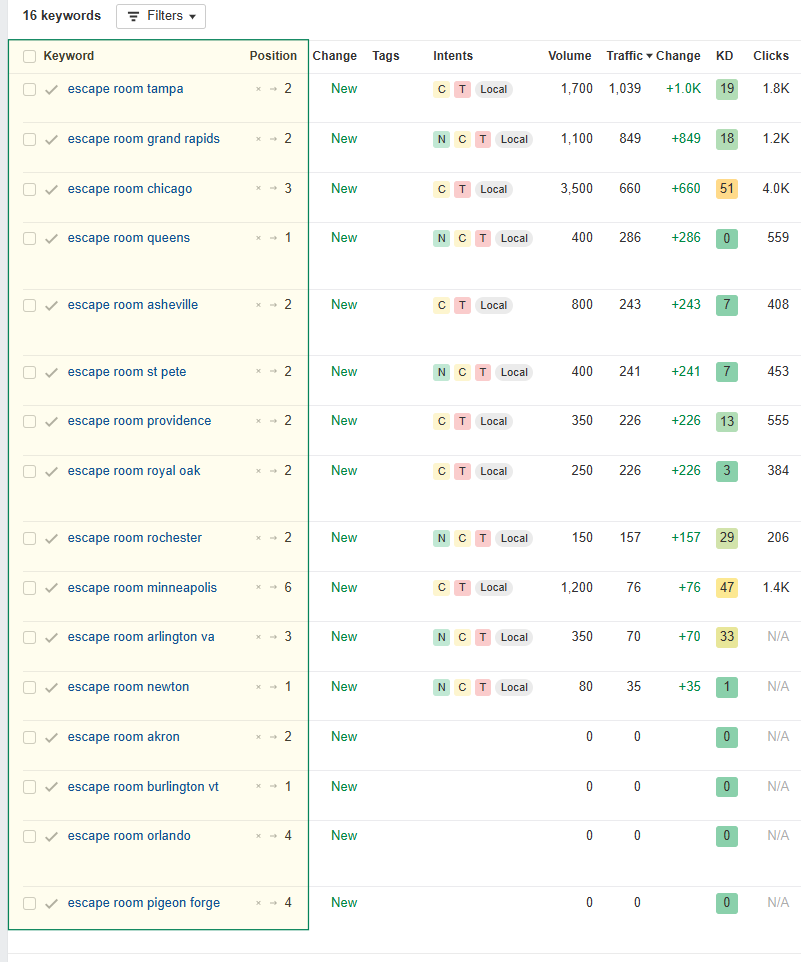
Task: Click the green KD 19 badge
Action: point(727,89)
